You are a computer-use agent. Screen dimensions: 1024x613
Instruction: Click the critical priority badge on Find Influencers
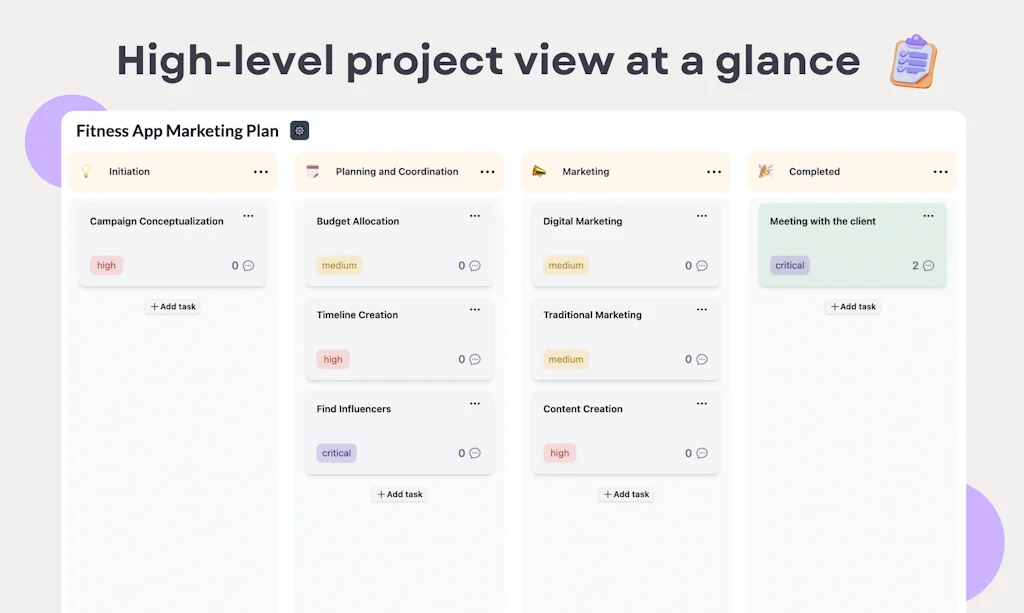point(336,452)
